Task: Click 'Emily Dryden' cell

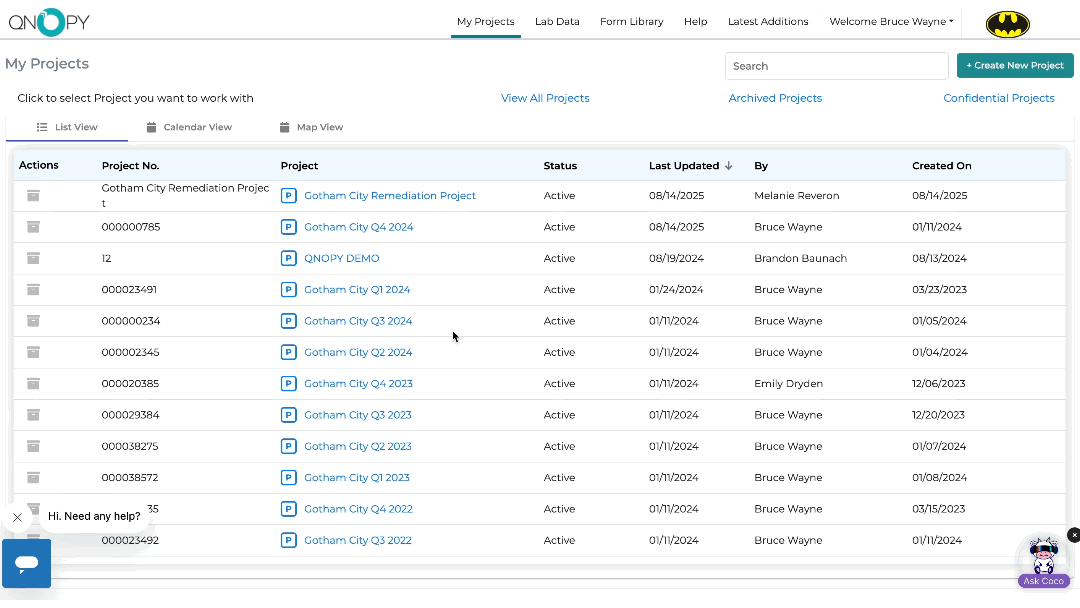Action: [x=789, y=384]
